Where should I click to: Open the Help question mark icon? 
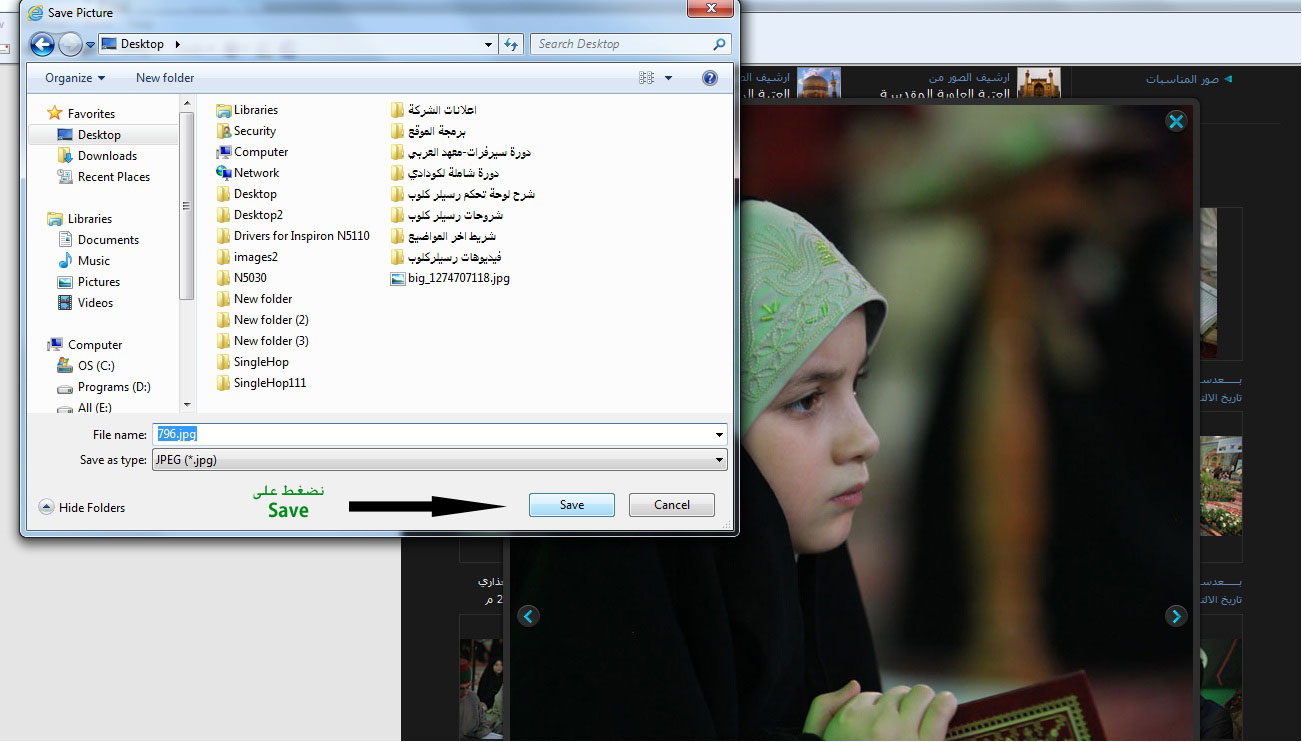(710, 78)
